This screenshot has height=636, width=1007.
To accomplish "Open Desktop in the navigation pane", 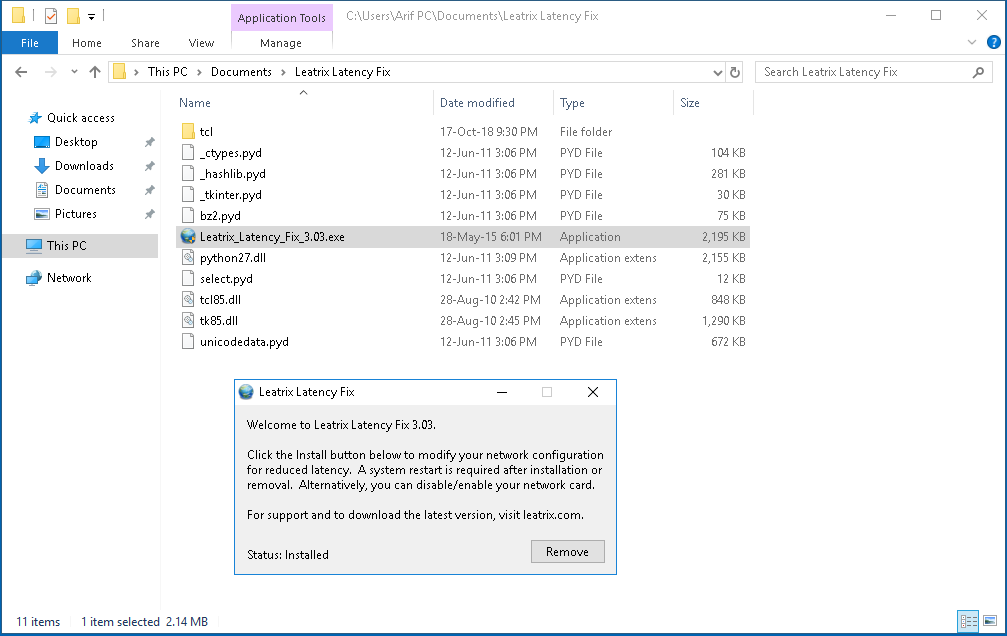I will (x=76, y=142).
